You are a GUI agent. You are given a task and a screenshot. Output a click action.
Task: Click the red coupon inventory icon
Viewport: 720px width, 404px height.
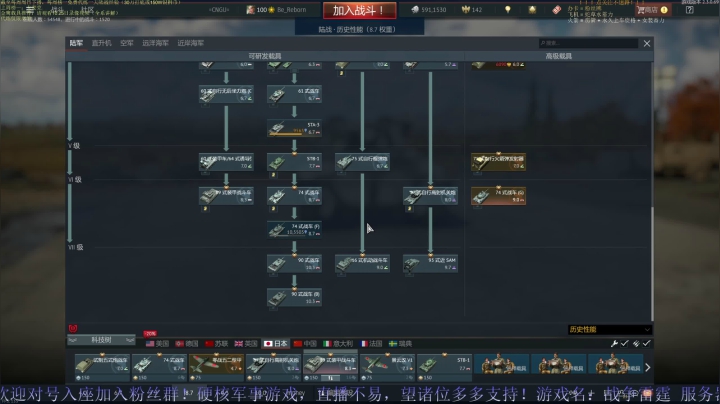click(x=557, y=10)
